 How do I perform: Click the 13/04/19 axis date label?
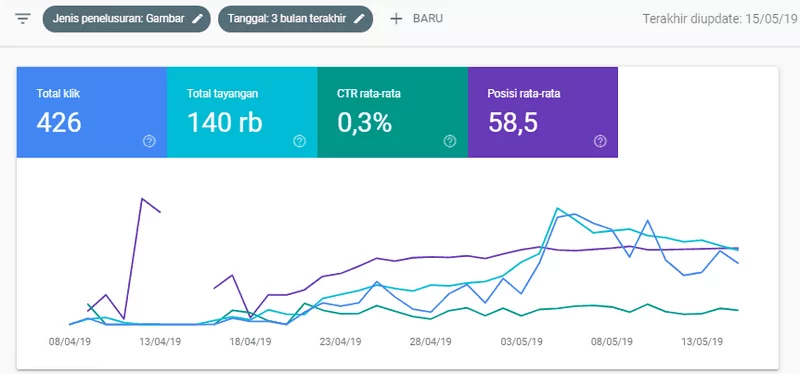160,342
